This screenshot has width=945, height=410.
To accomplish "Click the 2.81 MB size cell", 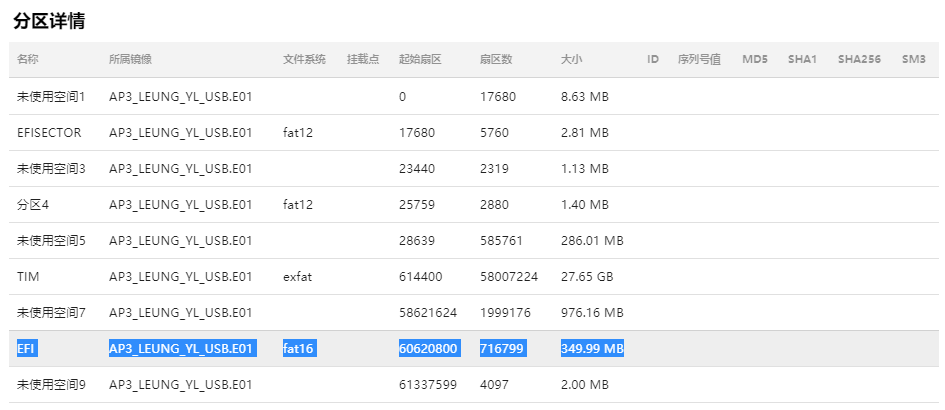I will pyautogui.click(x=585, y=133).
